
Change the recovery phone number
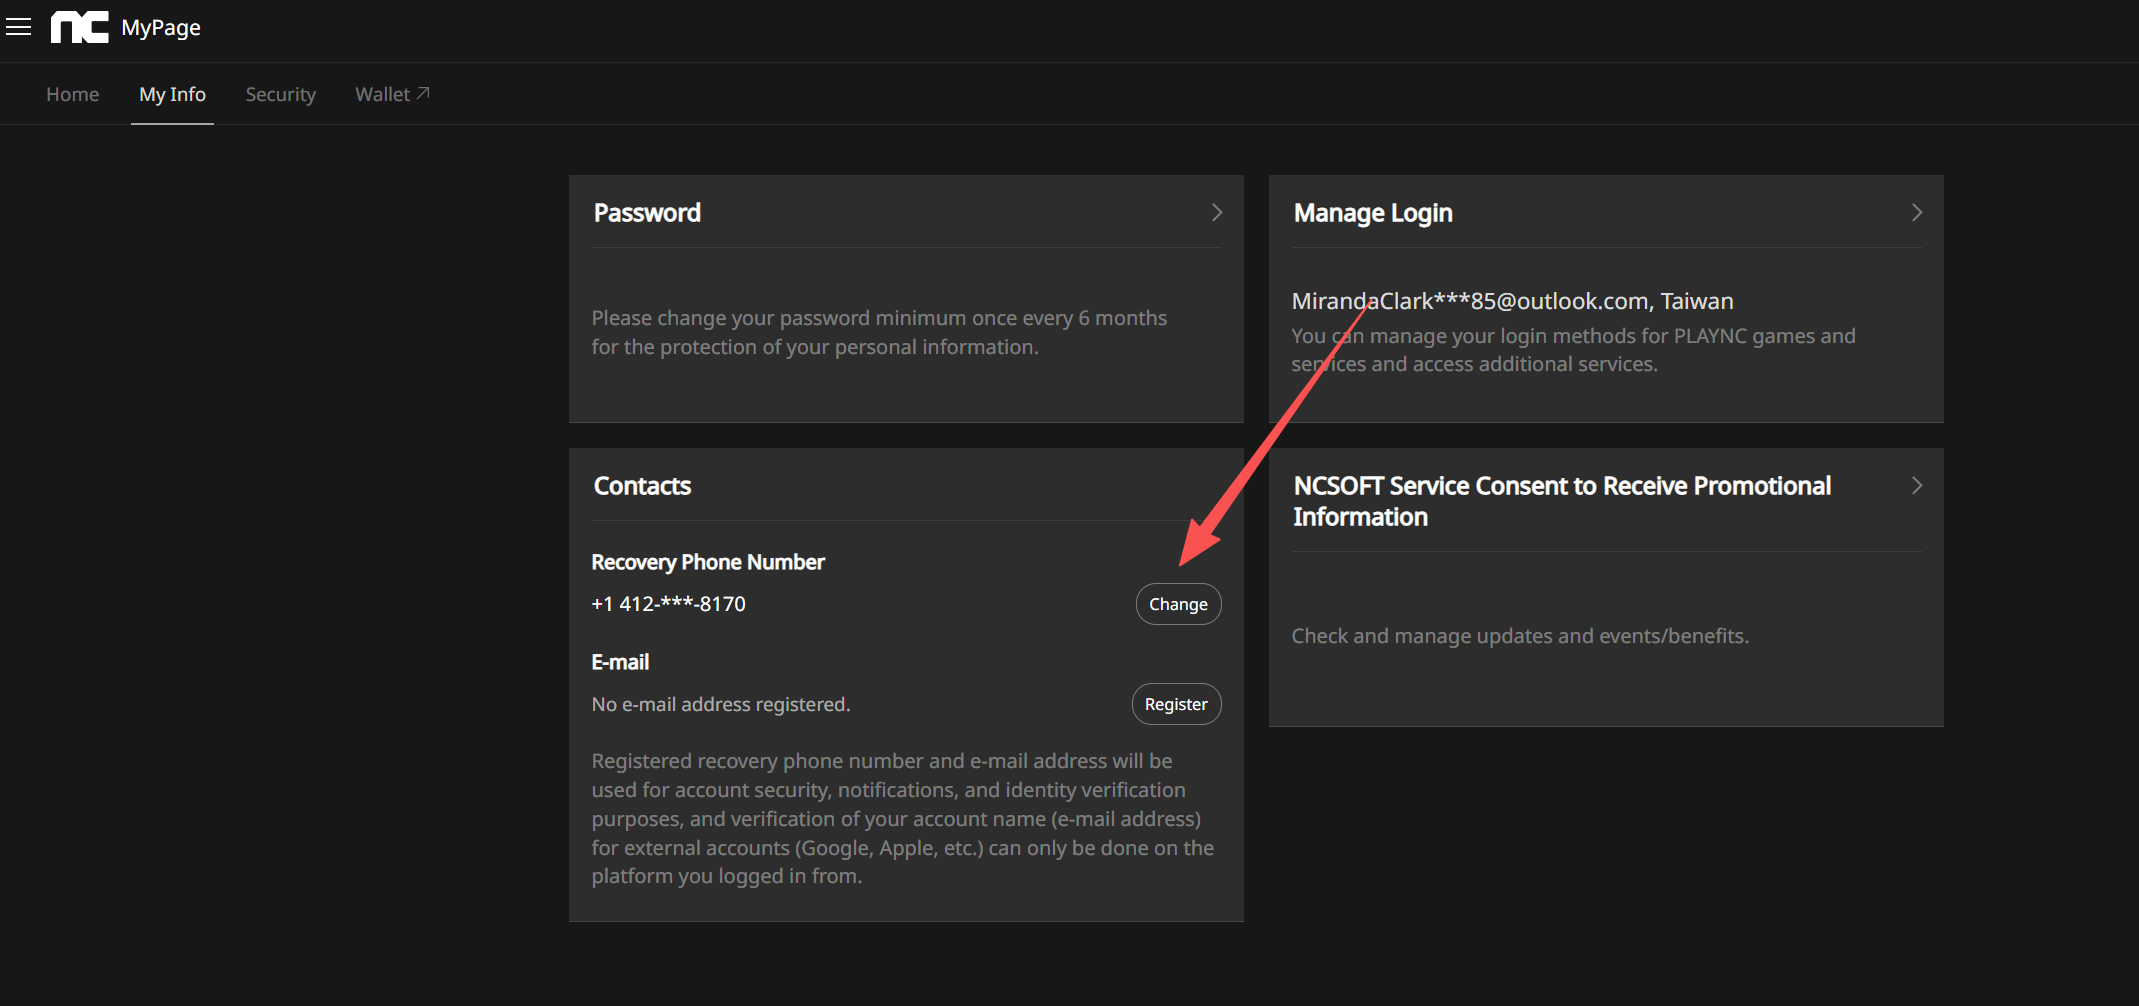[1177, 604]
